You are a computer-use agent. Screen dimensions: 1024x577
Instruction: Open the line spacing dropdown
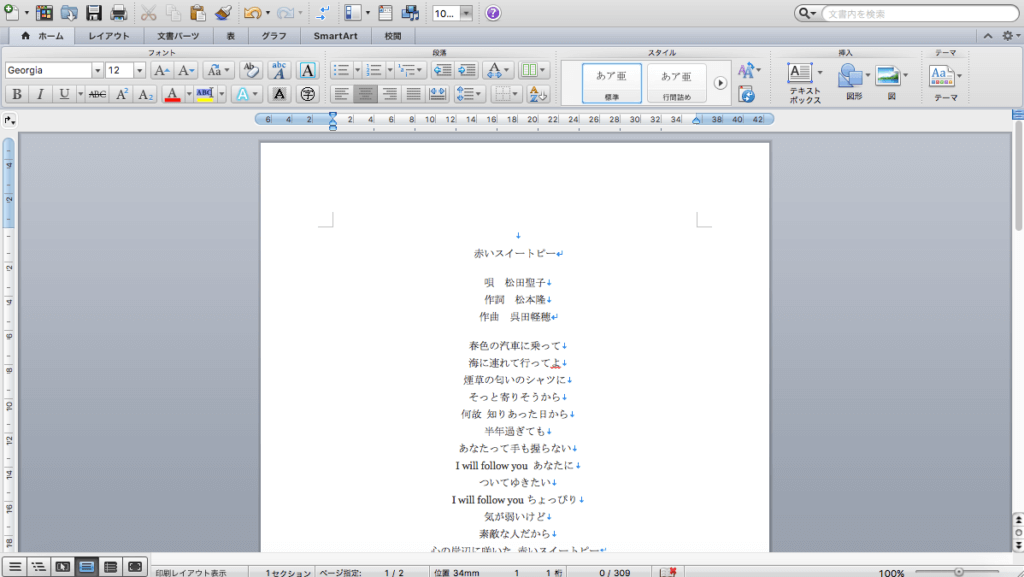coord(469,94)
